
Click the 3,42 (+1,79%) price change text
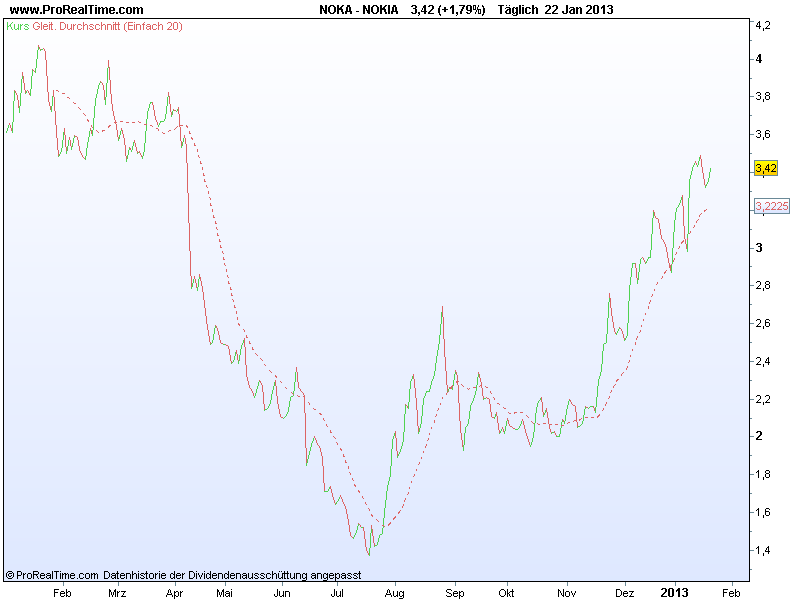pyautogui.click(x=448, y=9)
